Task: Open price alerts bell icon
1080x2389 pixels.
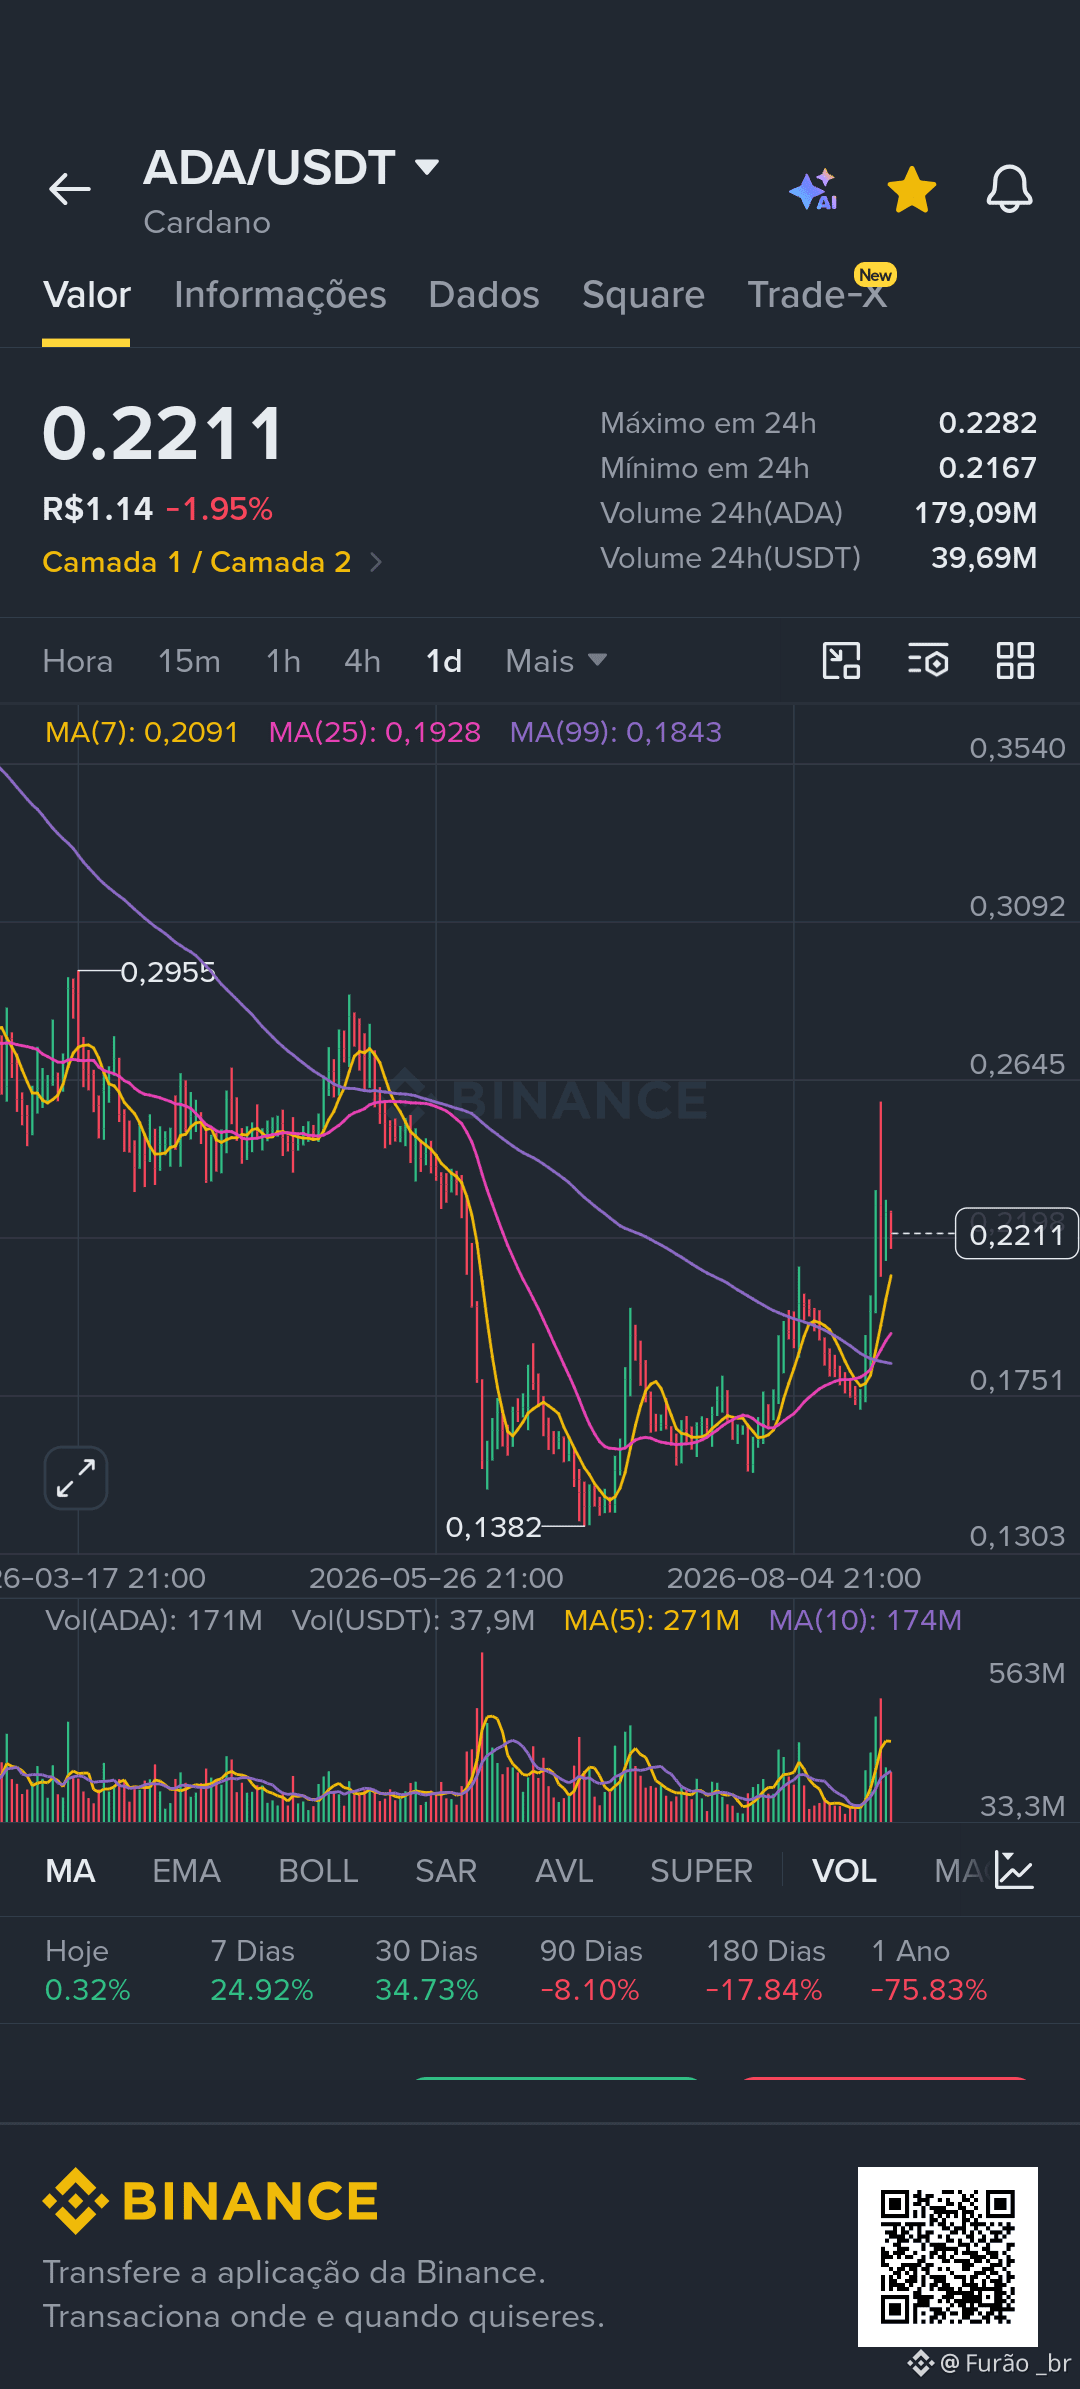Action: point(1009,188)
